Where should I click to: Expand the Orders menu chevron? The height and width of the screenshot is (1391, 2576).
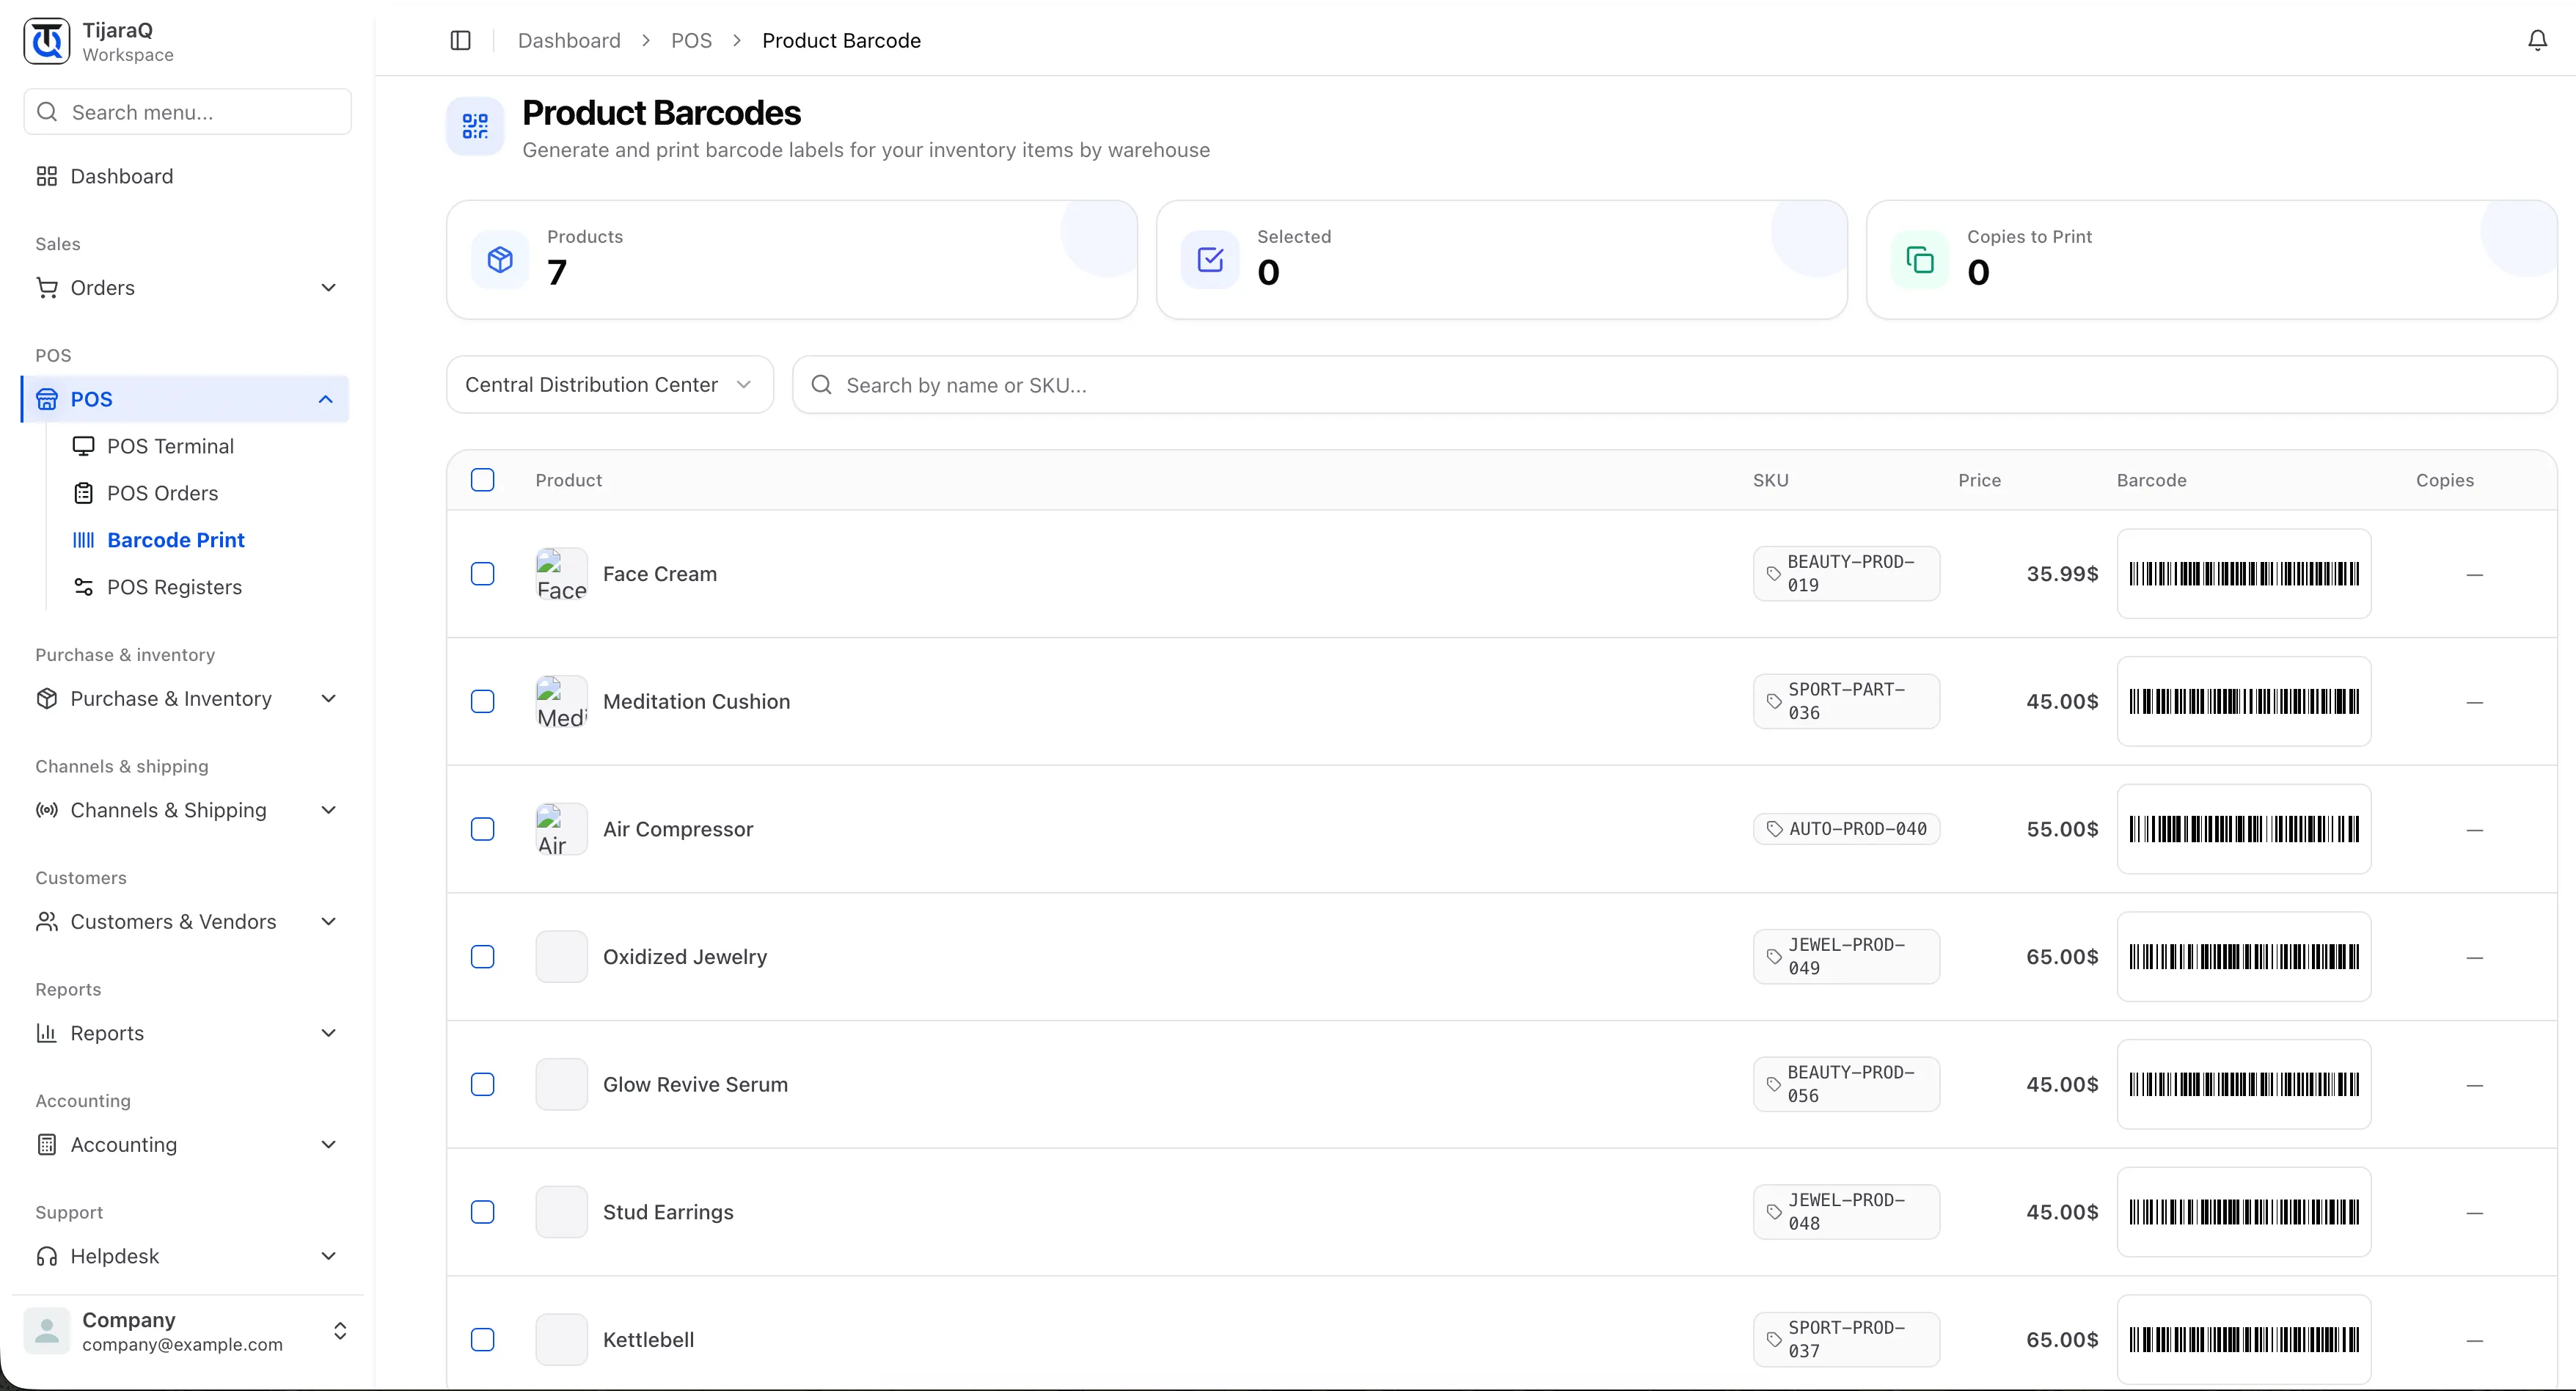(x=328, y=288)
